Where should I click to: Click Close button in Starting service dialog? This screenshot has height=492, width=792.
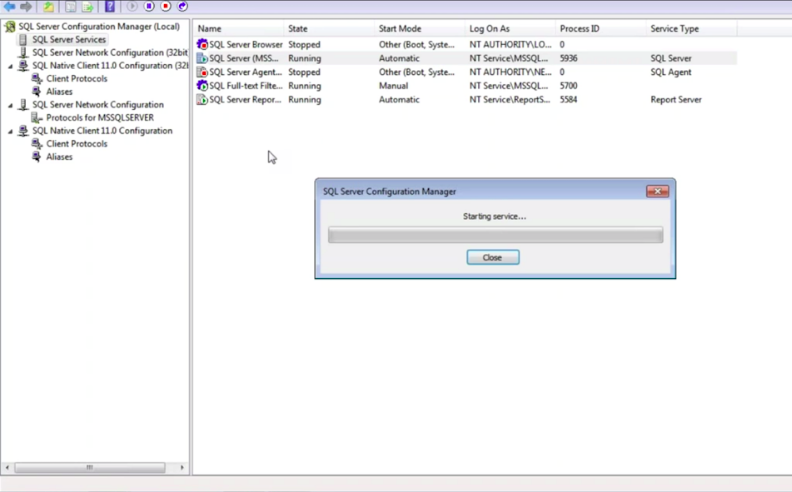493,258
